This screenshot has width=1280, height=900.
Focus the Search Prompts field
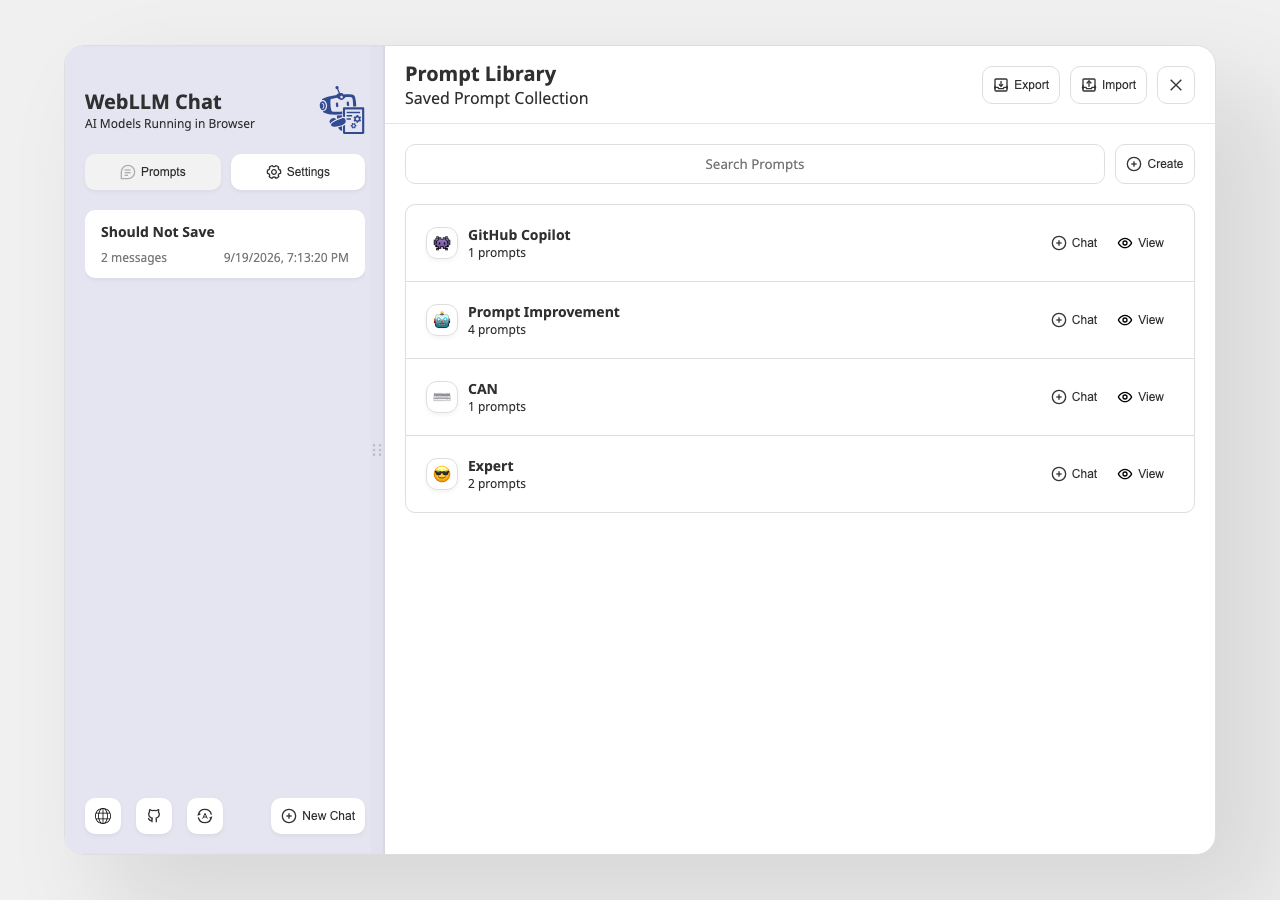tap(755, 164)
